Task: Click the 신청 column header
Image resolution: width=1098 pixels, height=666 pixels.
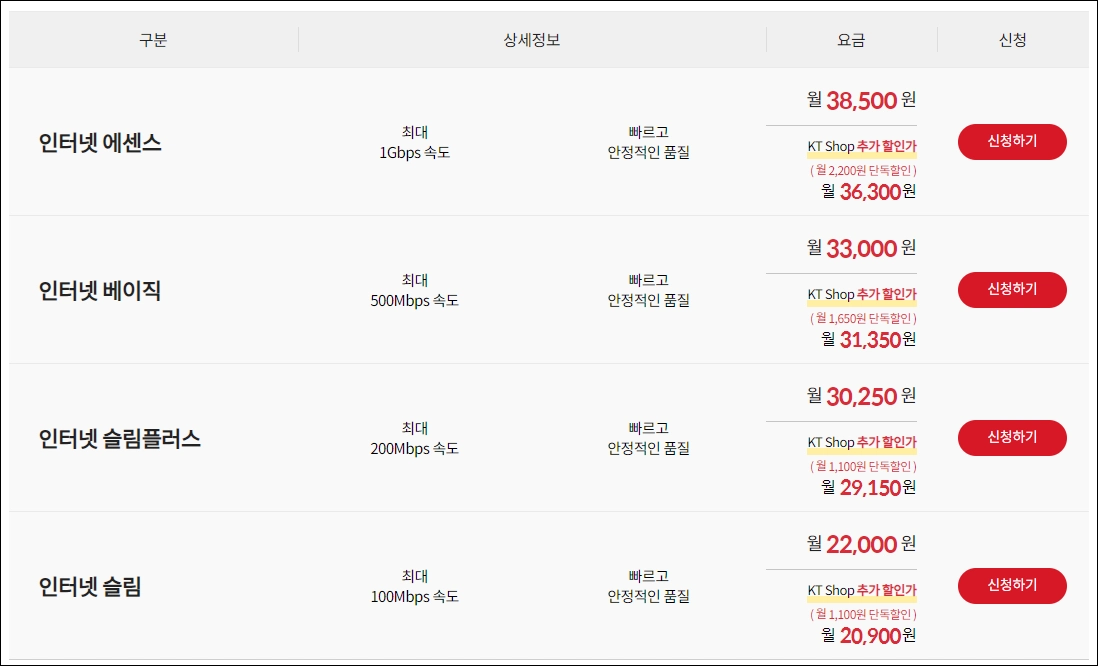Action: (x=1012, y=38)
